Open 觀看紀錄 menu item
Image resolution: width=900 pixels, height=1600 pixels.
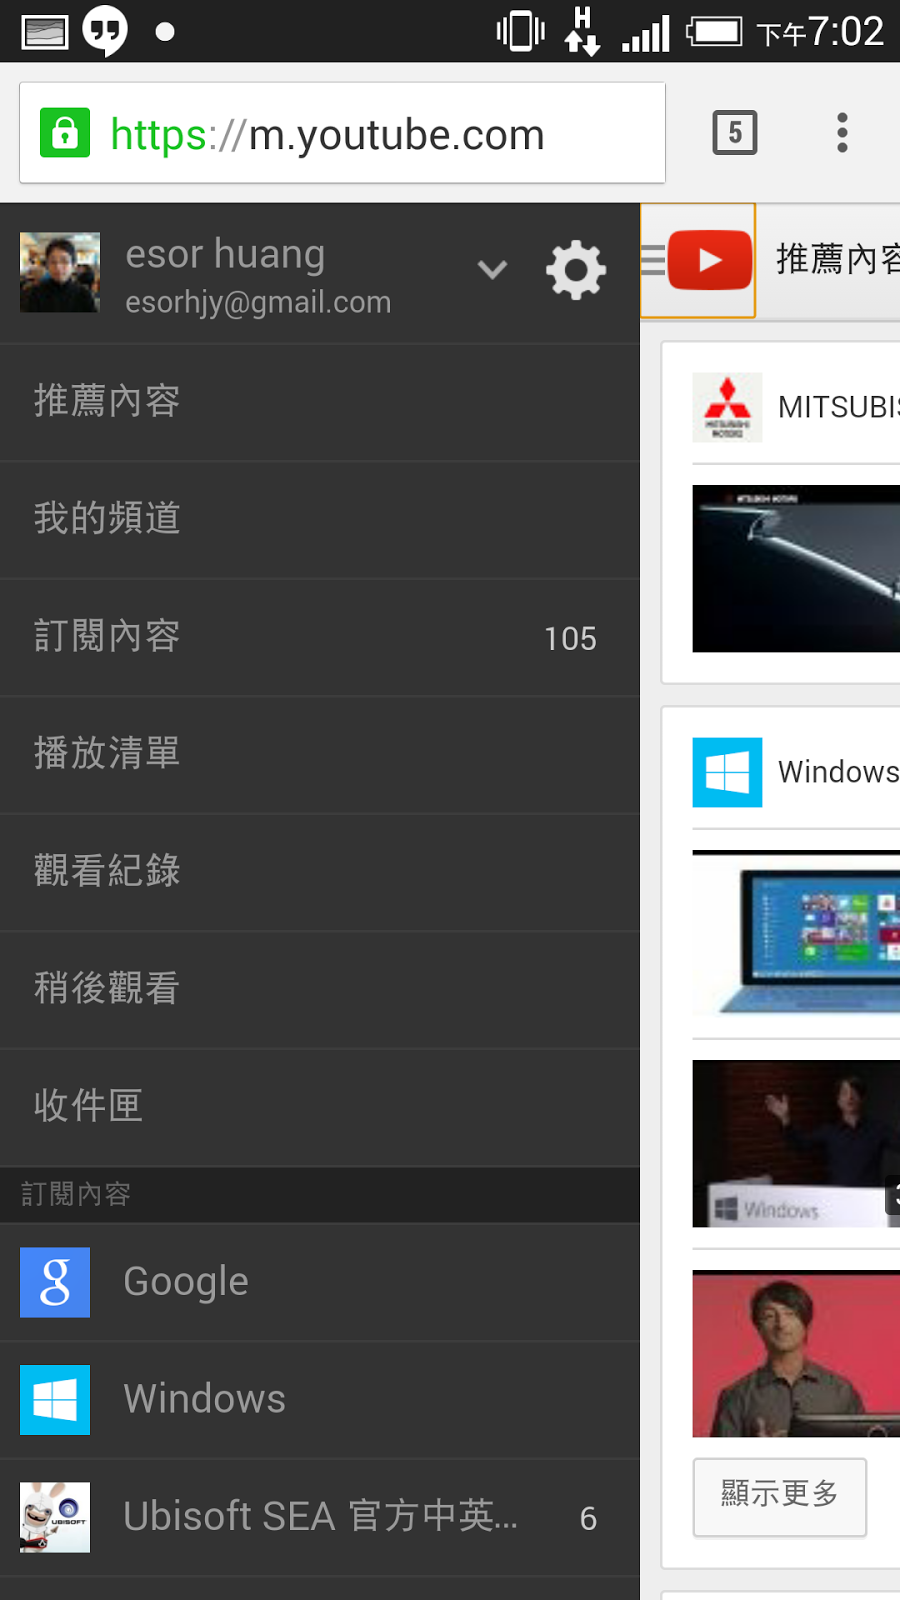(320, 872)
